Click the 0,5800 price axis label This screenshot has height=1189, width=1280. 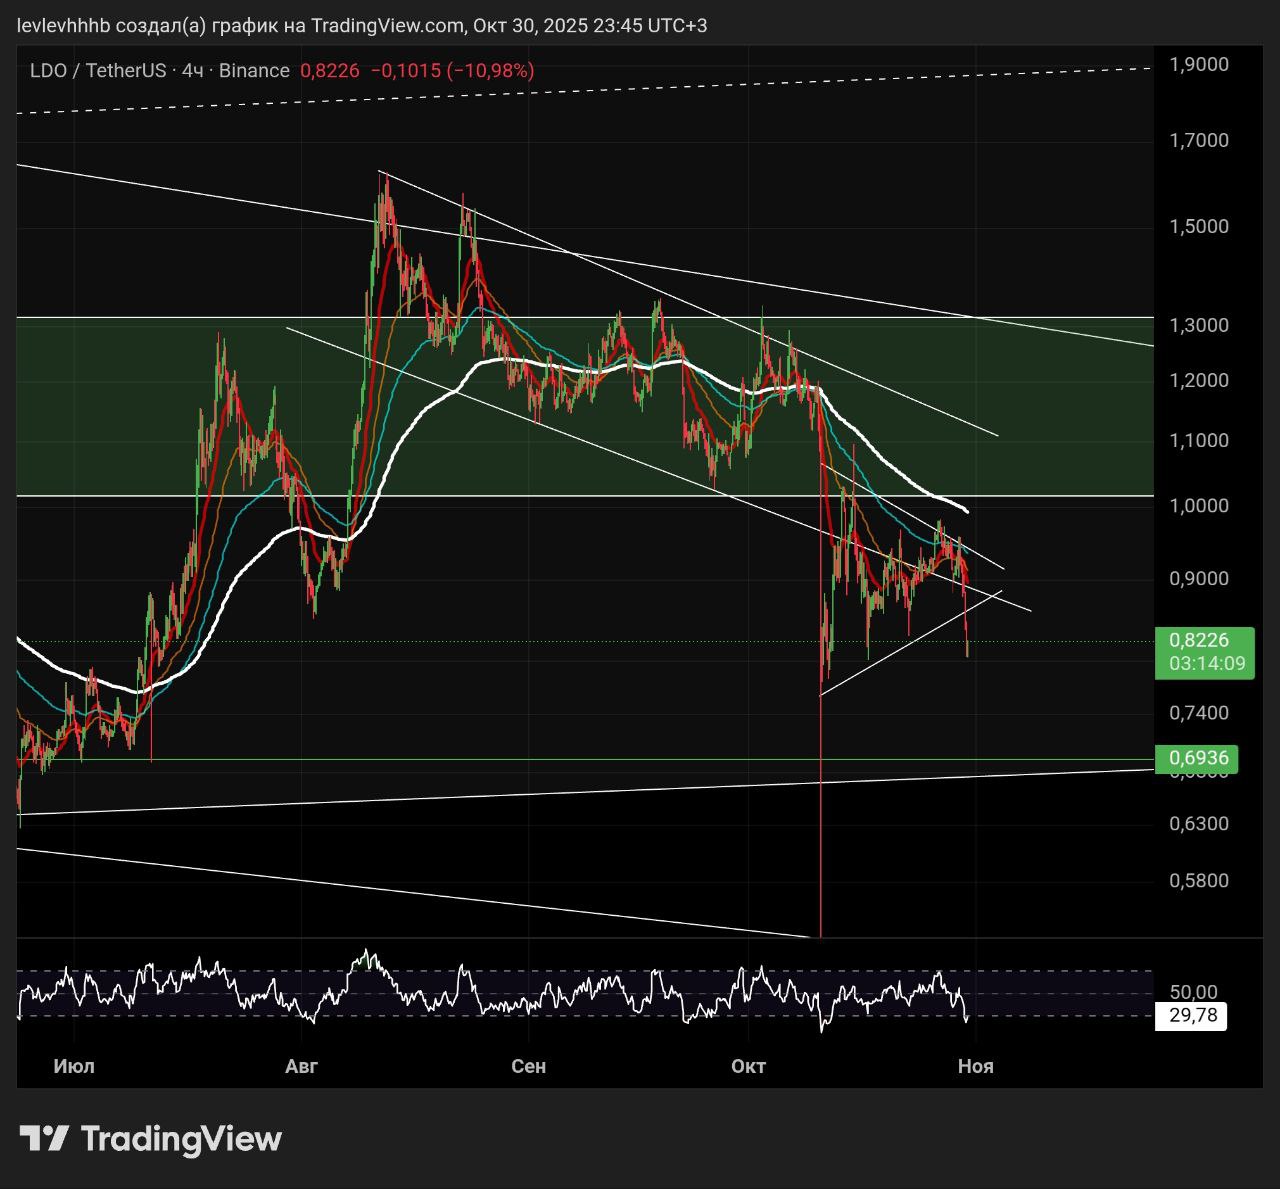point(1199,881)
